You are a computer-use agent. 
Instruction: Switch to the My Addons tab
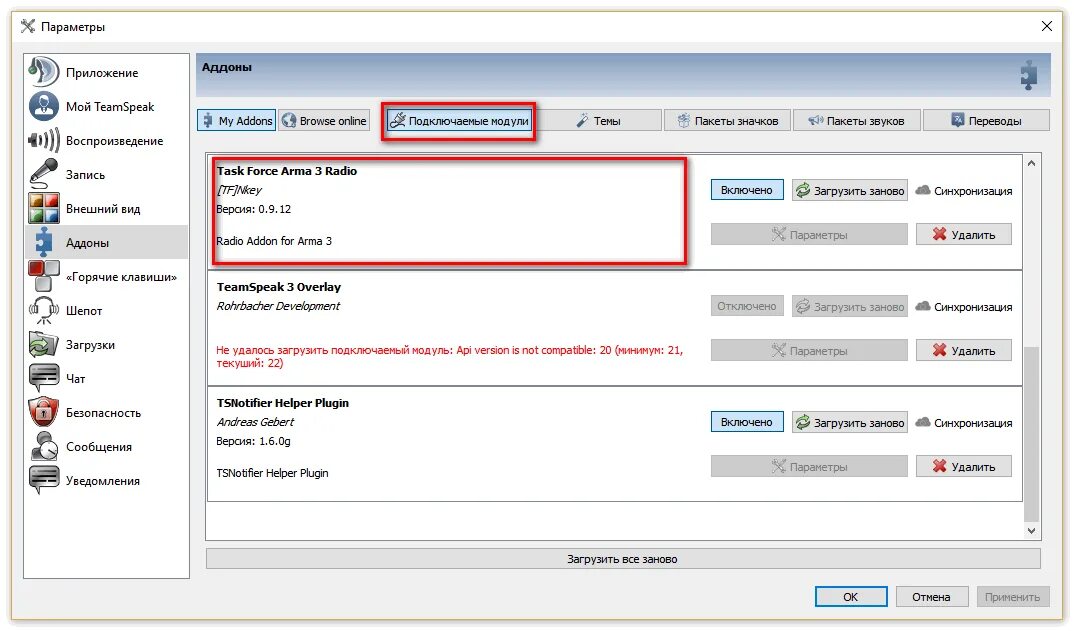point(237,121)
